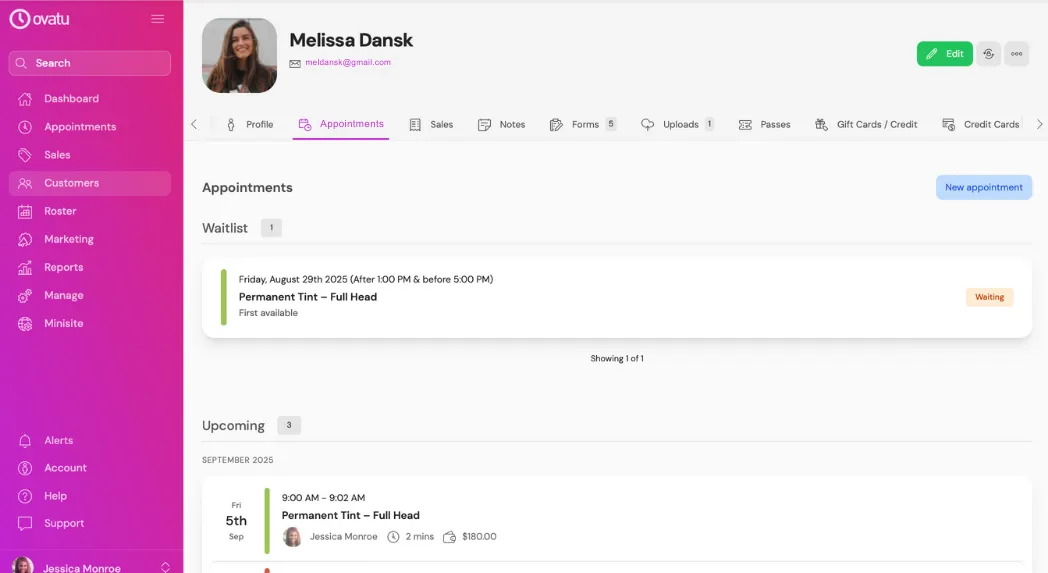Open the Notes tab

(501, 124)
